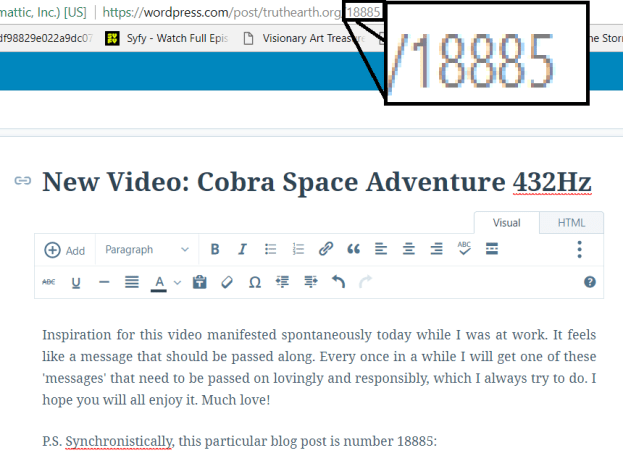Toggle the toolbar three-dot menu
The image size is (623, 453).
coord(579,250)
